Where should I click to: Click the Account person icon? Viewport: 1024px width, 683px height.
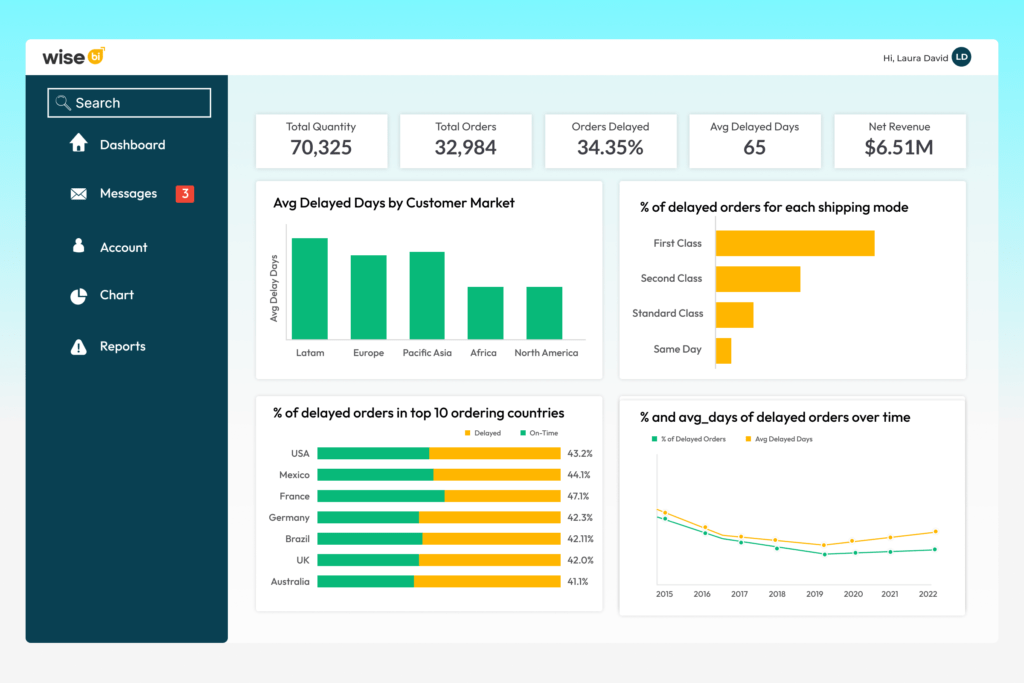(x=78, y=246)
